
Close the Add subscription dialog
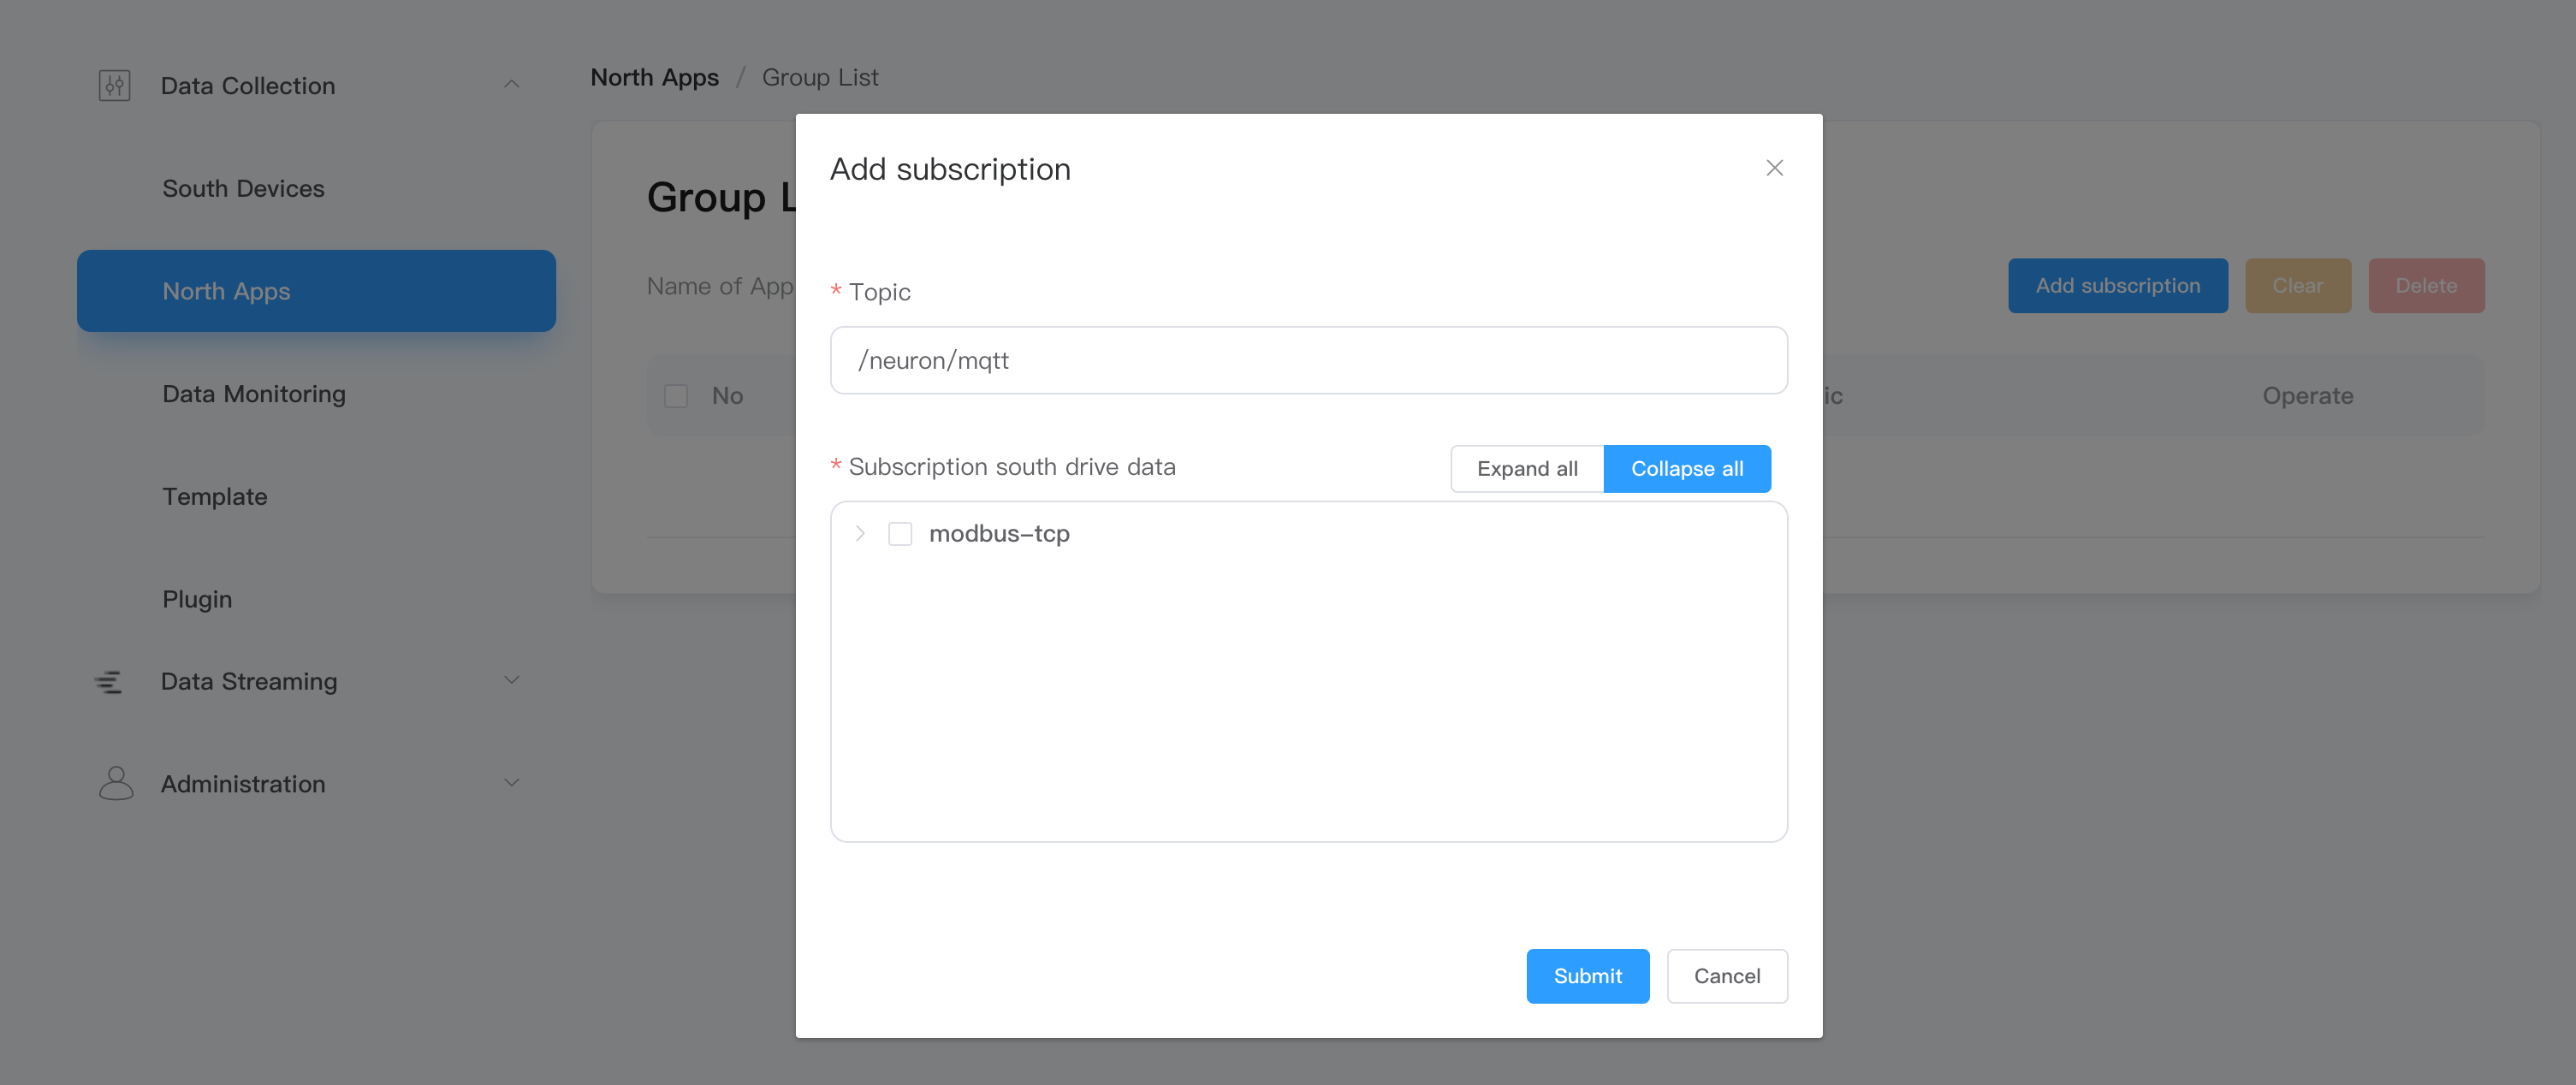(1774, 168)
